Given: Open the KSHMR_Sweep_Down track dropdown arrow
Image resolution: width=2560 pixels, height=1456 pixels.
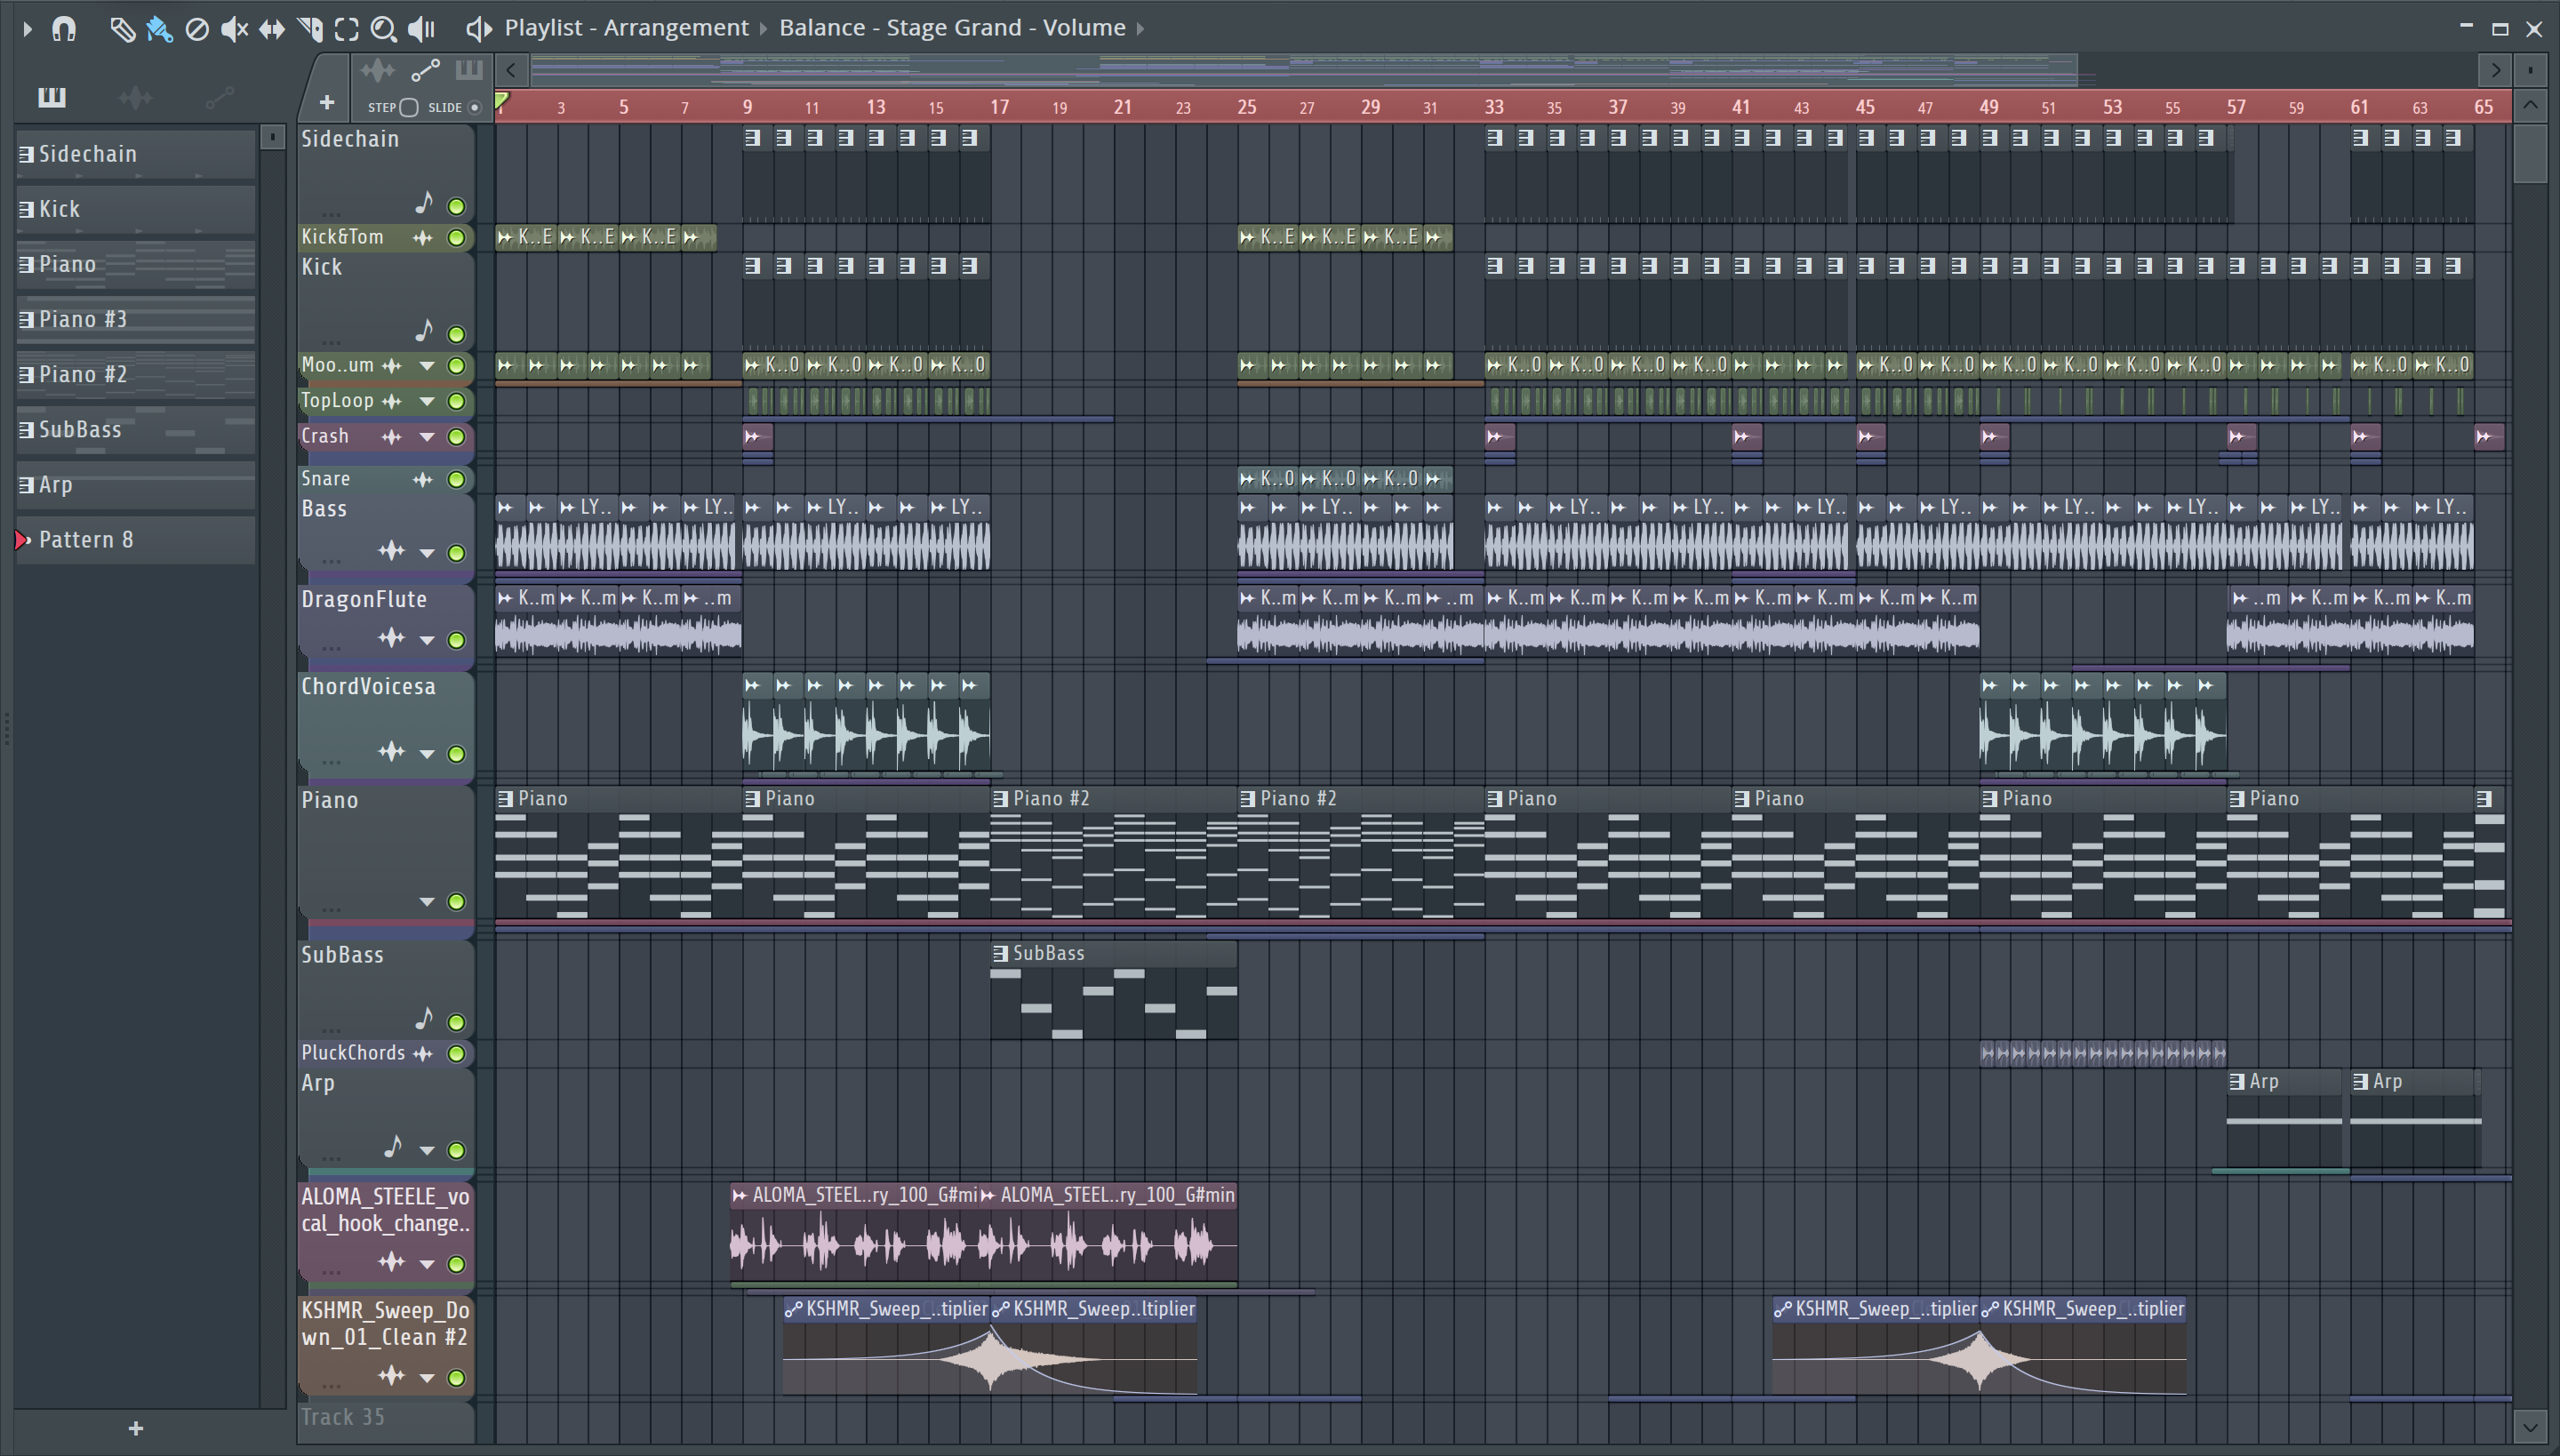Looking at the screenshot, I should (x=427, y=1378).
